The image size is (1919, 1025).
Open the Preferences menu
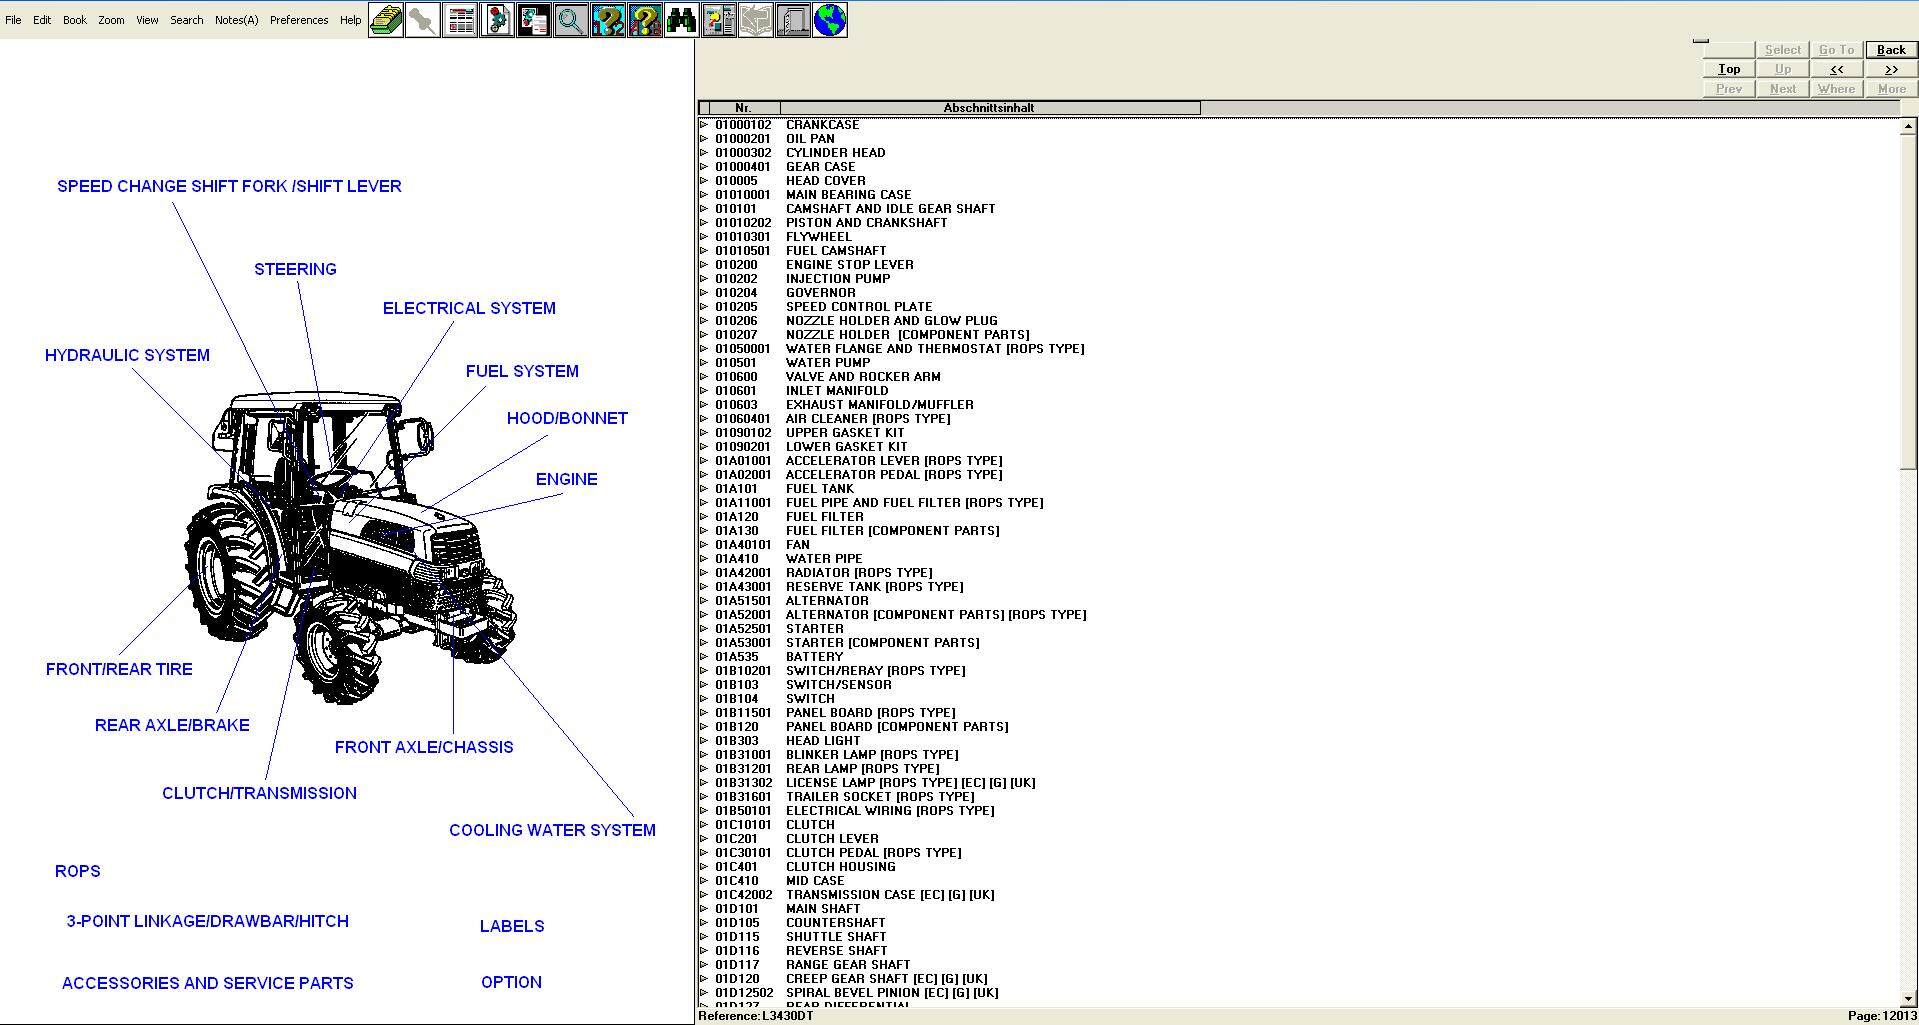(x=299, y=19)
